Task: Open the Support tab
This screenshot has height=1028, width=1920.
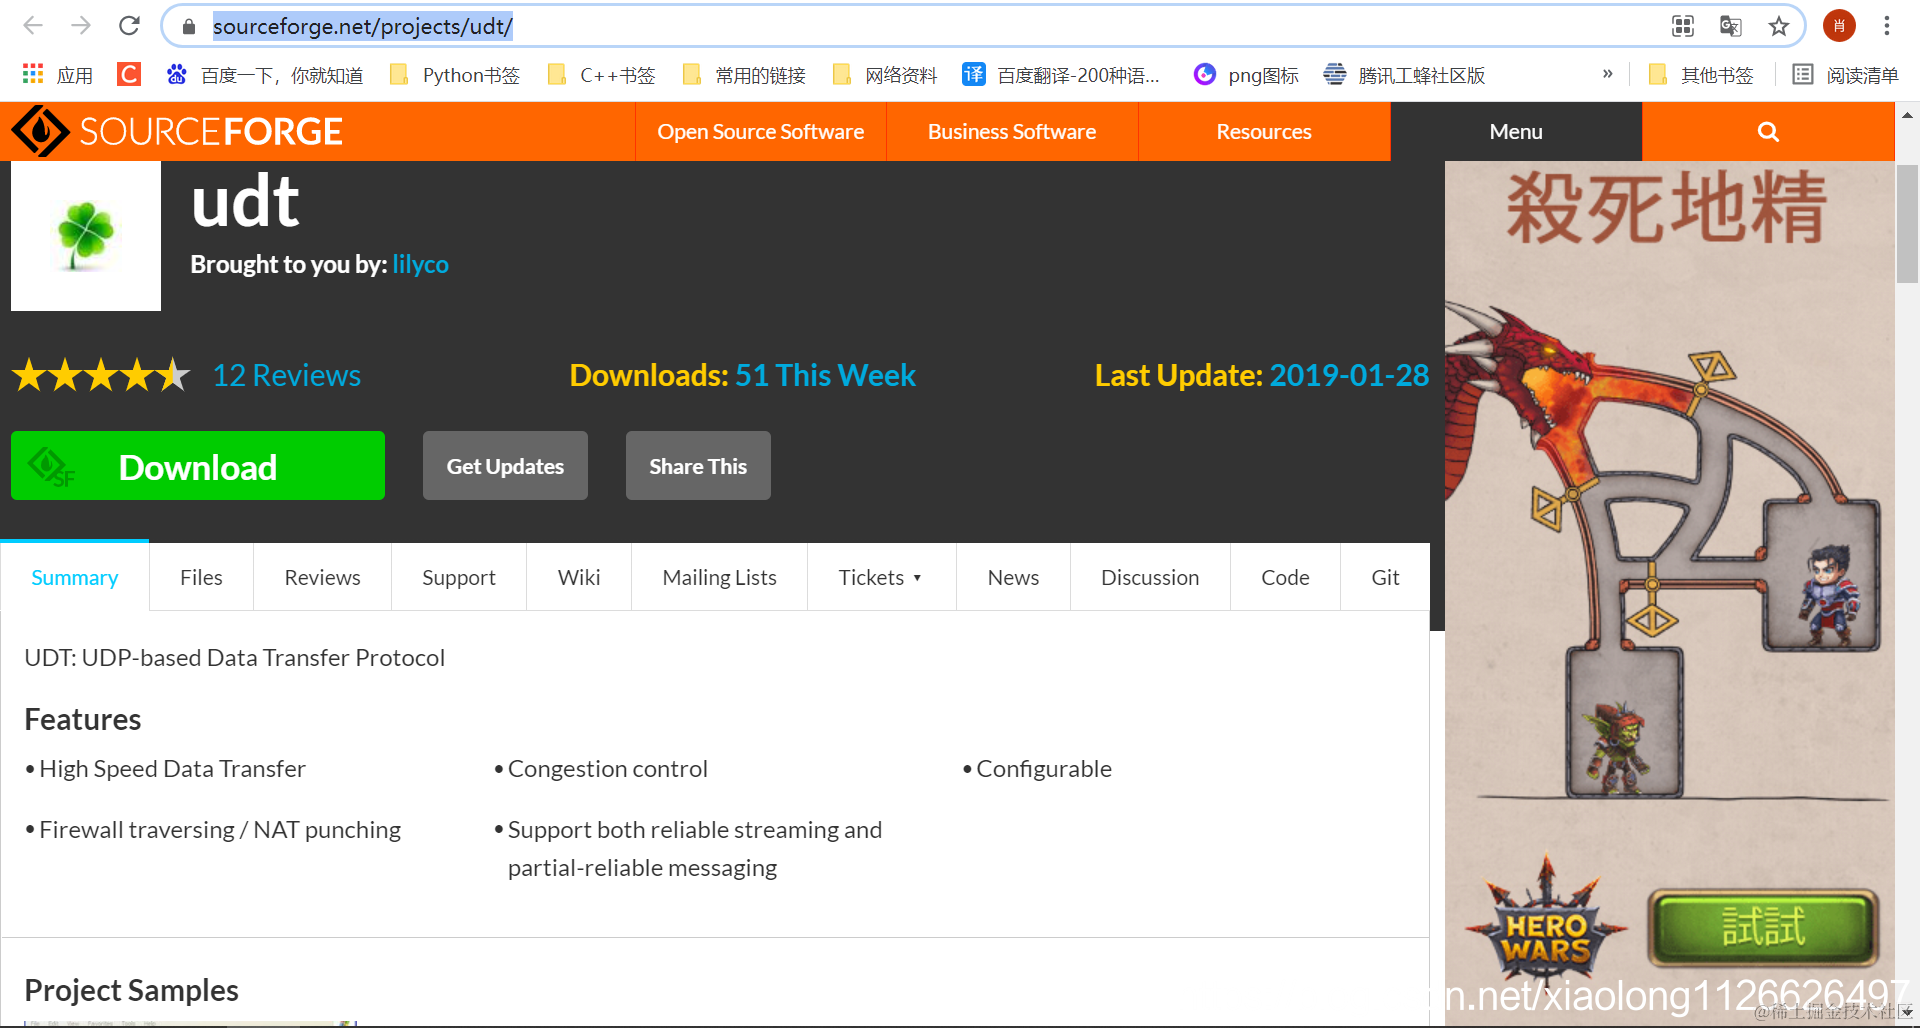Action: click(x=459, y=577)
